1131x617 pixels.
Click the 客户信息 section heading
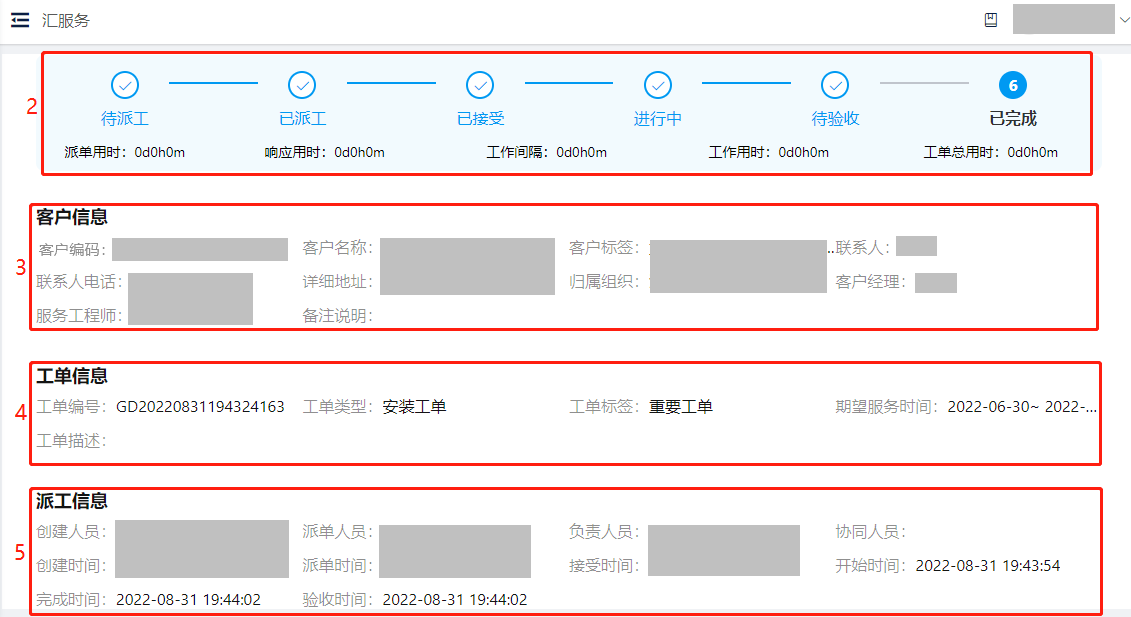[x=71, y=216]
